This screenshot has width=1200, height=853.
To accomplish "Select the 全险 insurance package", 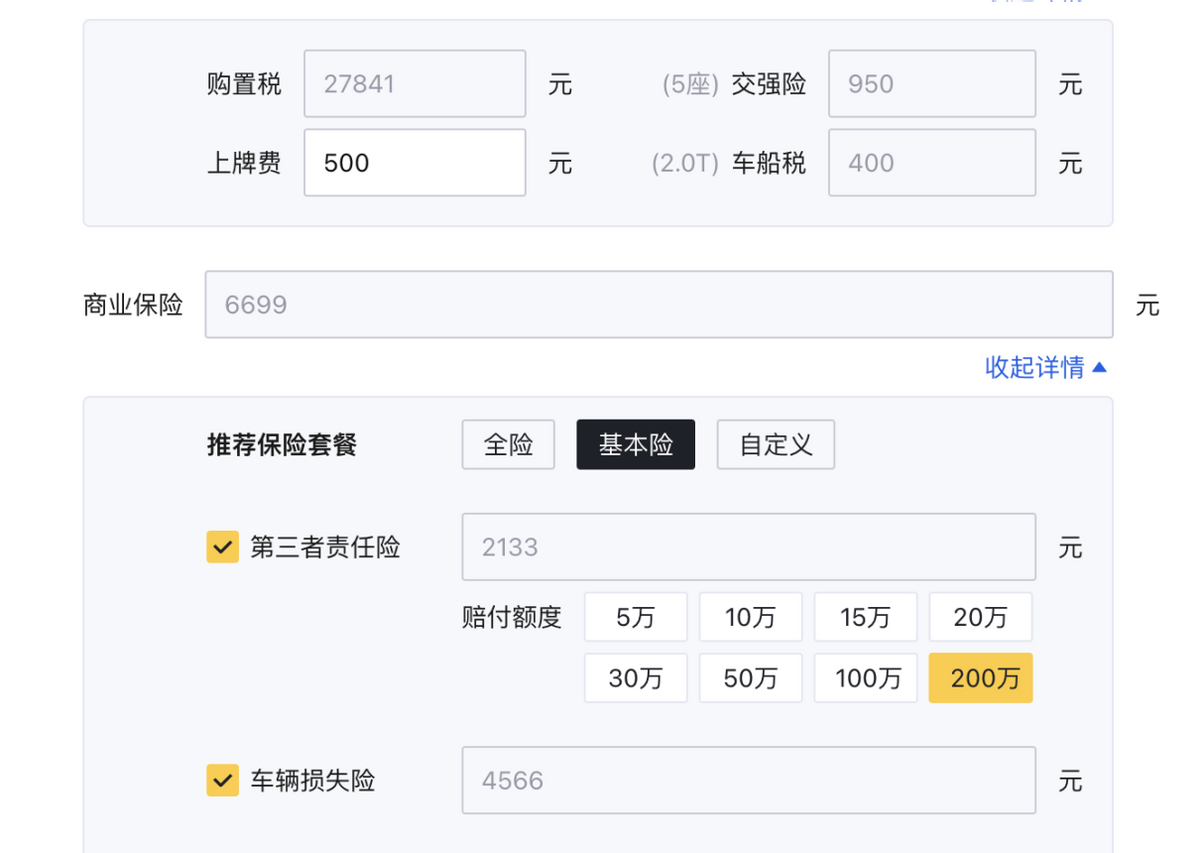I will [508, 445].
